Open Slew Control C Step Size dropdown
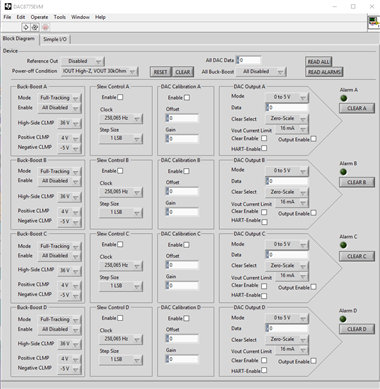Viewport: 380px width, 389px height. point(121,286)
